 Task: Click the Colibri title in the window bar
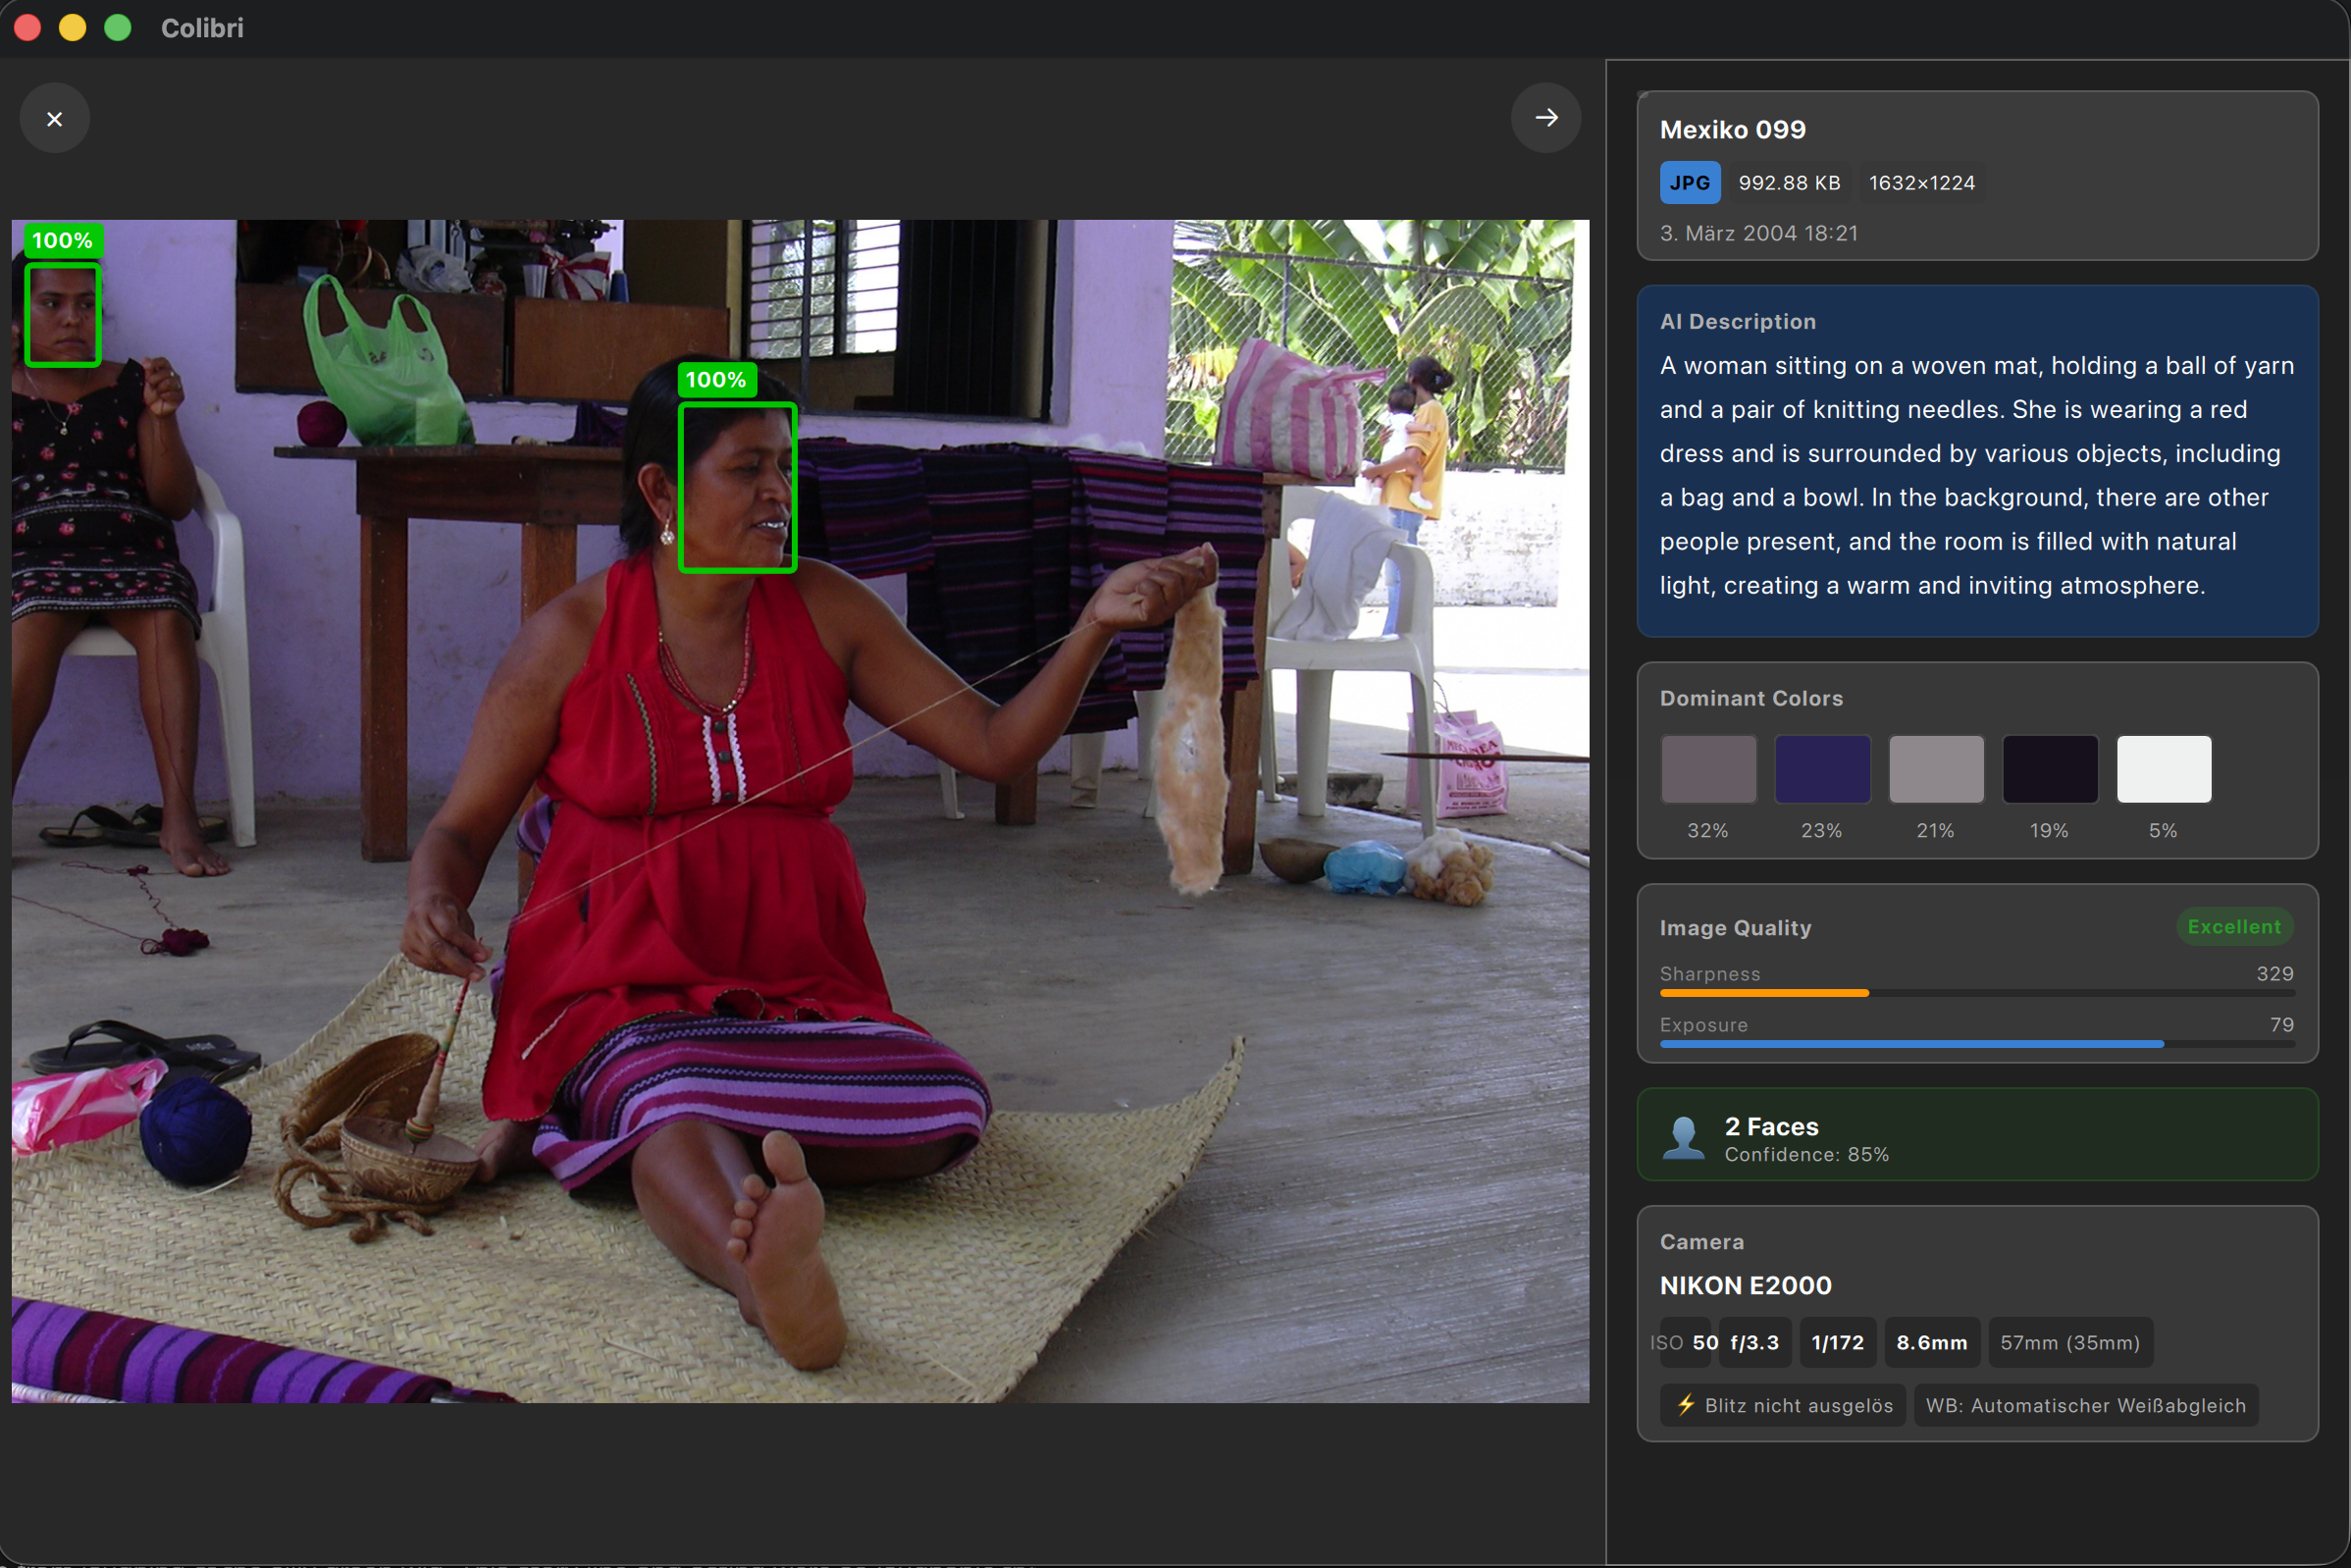pyautogui.click(x=202, y=27)
